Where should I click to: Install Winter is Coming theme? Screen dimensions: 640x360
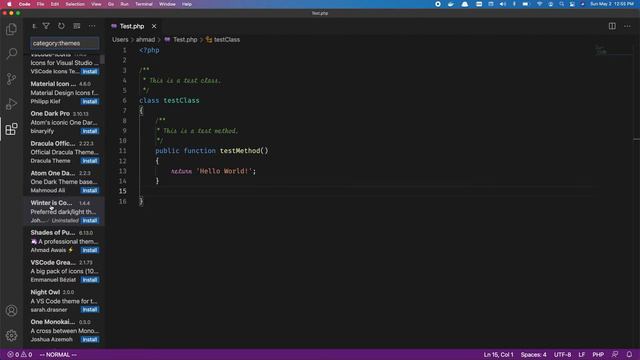[89, 220]
